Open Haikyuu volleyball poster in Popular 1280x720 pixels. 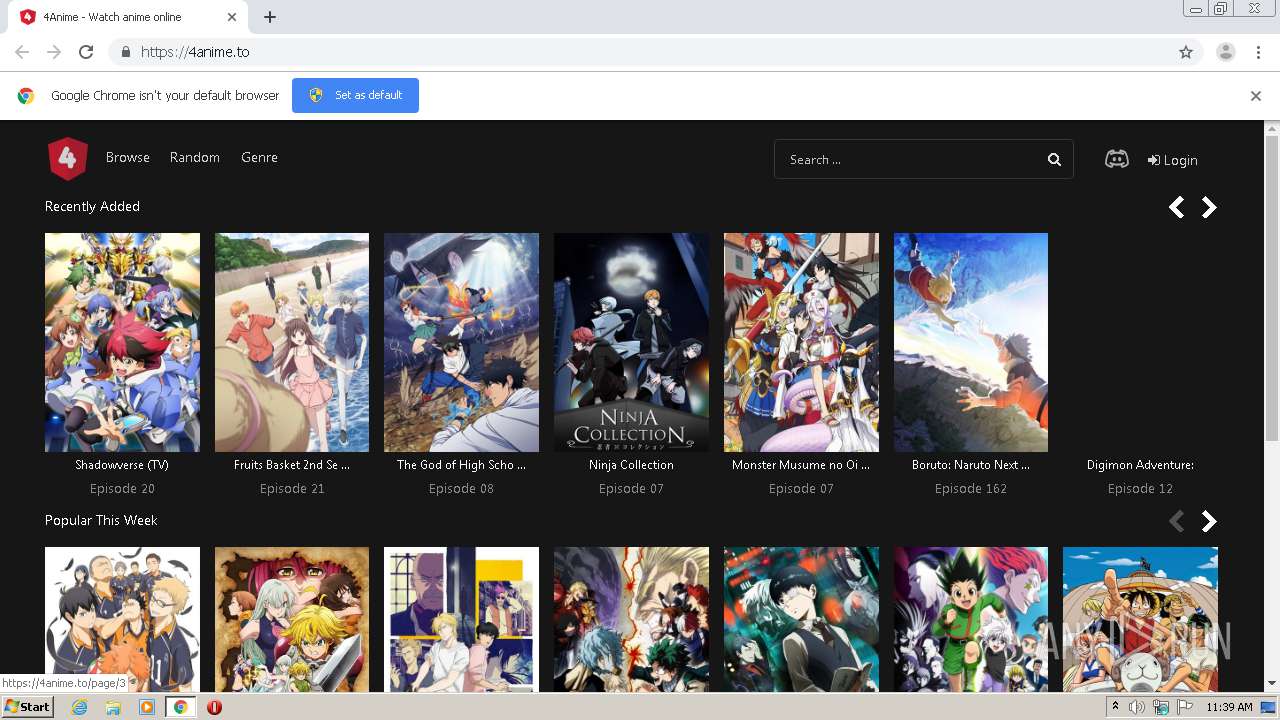click(x=122, y=619)
